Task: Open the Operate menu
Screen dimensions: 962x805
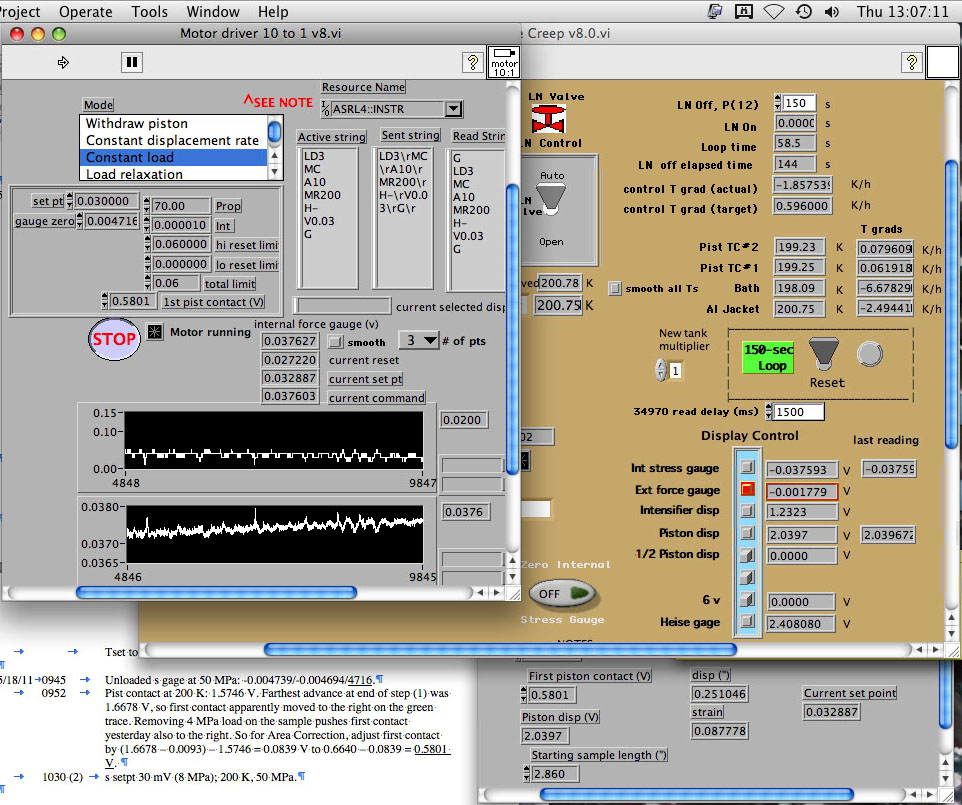Action: (x=85, y=12)
